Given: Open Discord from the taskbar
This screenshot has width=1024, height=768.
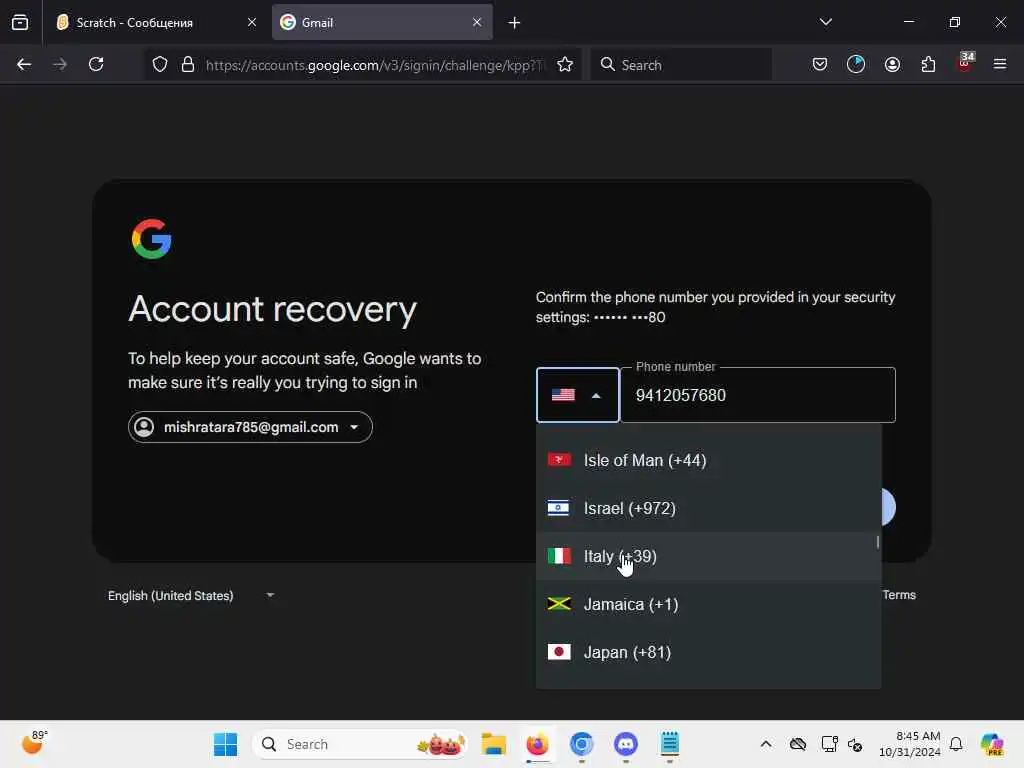Looking at the screenshot, I should [626, 744].
